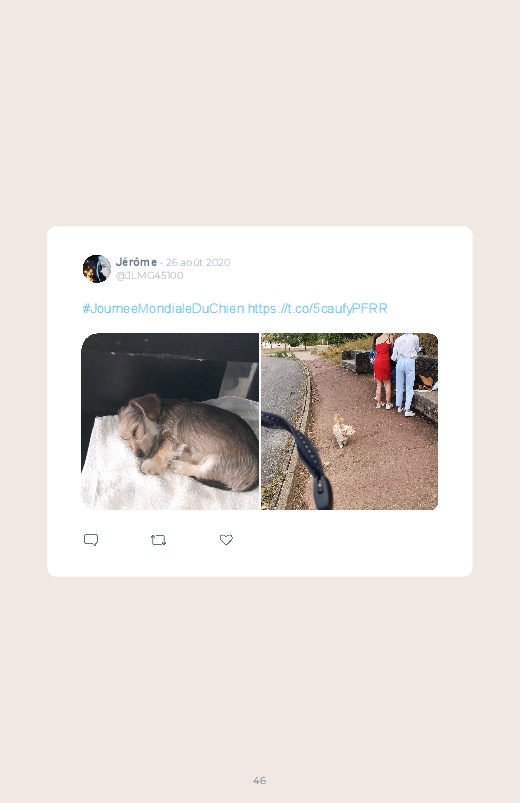
Task: Click the display name Jérôme
Action: (x=136, y=262)
